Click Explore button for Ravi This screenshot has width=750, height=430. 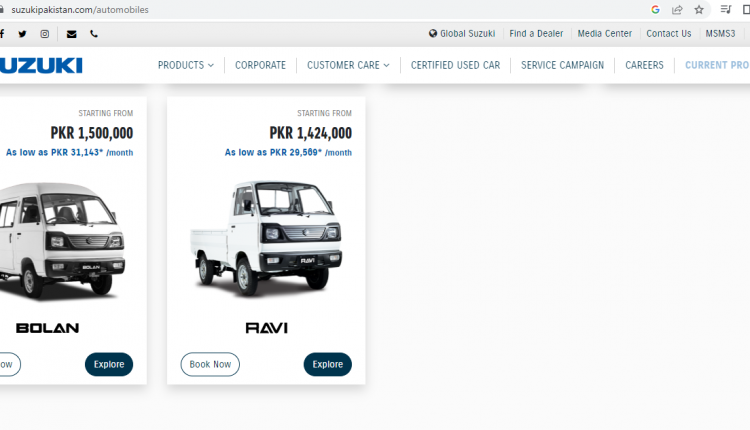(x=328, y=364)
